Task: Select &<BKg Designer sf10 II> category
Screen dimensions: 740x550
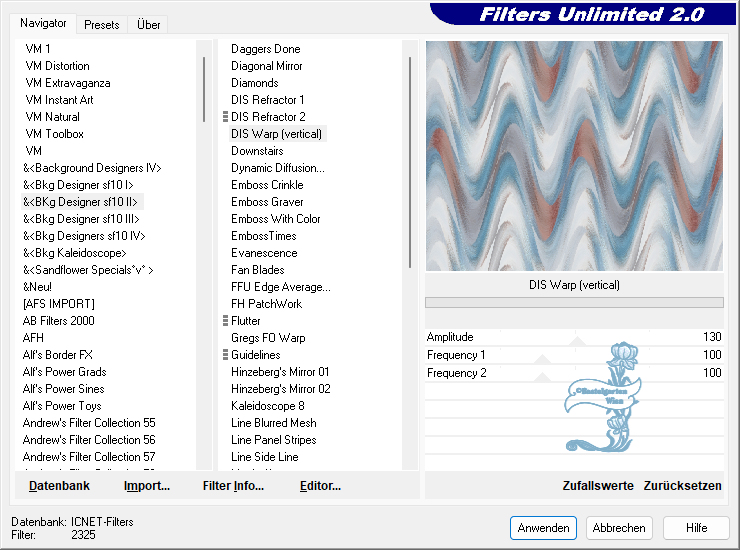Action: coord(80,202)
